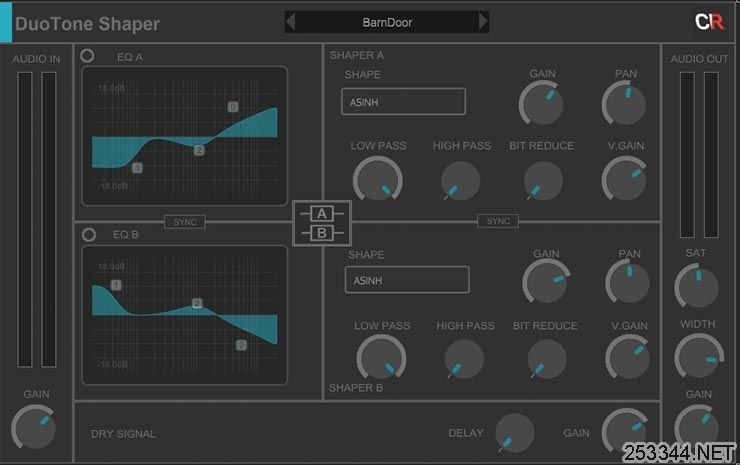Image resolution: width=740 pixels, height=465 pixels.
Task: Click the EQ A curve graph
Action: [185, 136]
